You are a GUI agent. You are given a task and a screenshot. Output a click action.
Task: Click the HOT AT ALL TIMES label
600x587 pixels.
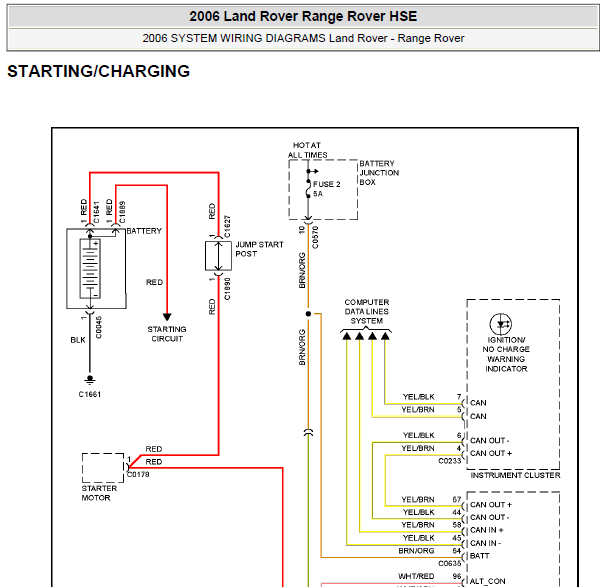(307, 150)
